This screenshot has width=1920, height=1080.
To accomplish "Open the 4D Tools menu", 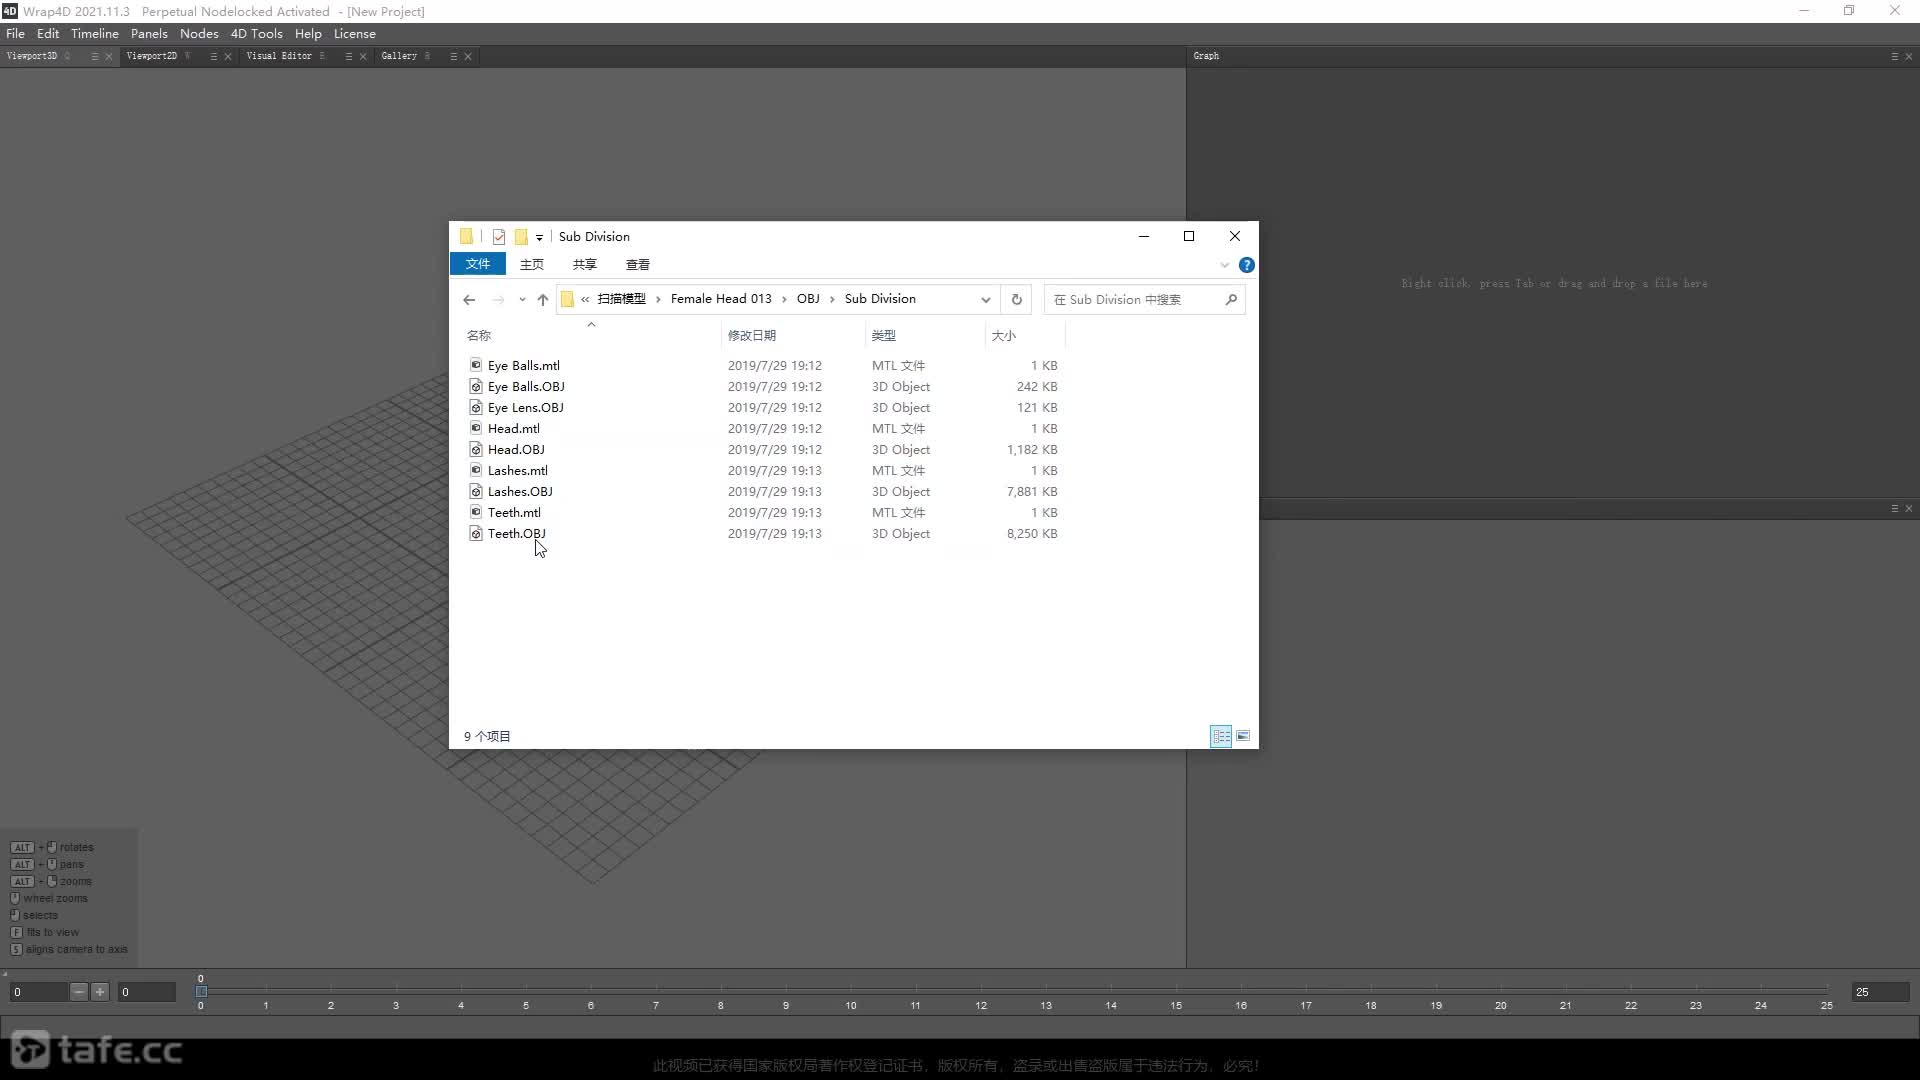I will point(257,33).
